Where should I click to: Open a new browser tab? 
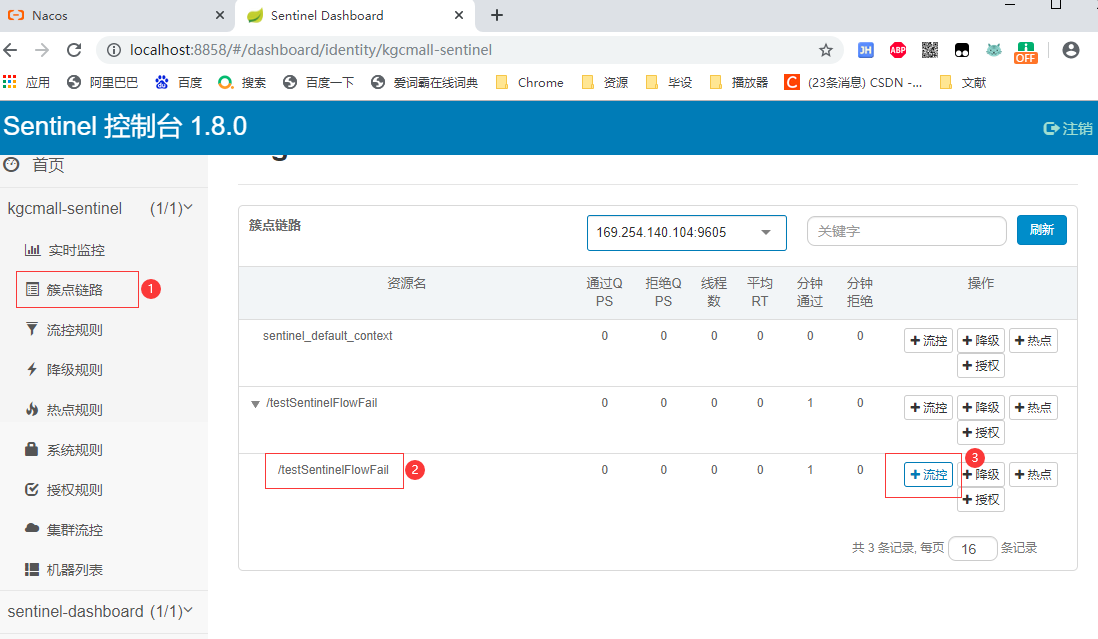496,15
